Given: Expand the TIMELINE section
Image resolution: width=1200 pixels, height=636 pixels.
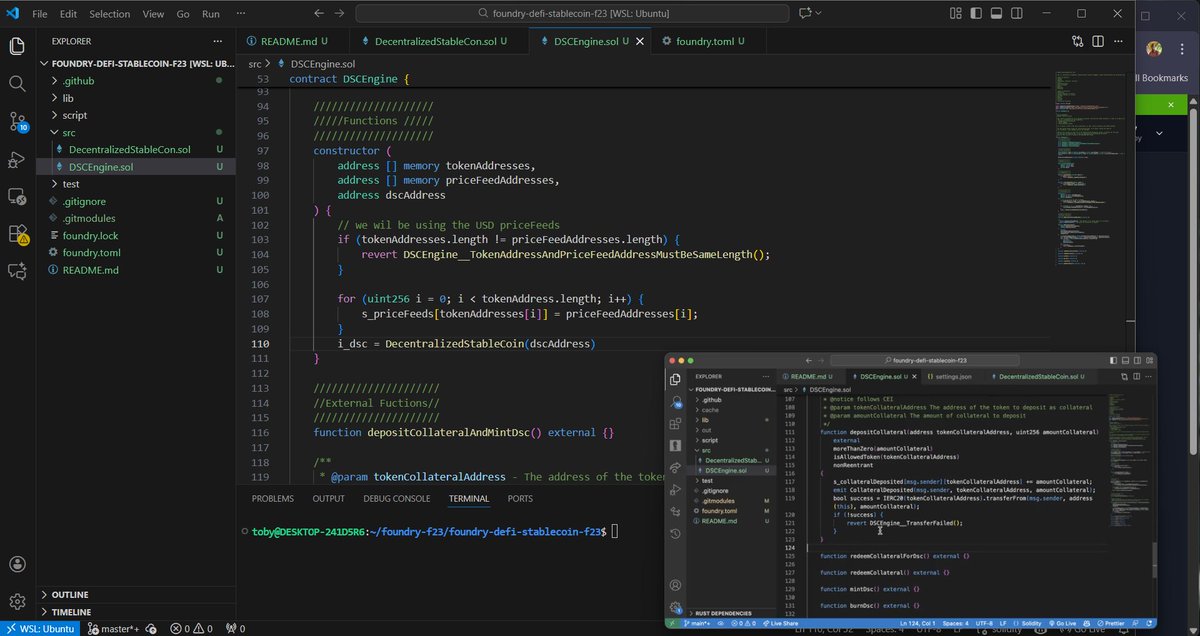Looking at the screenshot, I should [x=71, y=612].
